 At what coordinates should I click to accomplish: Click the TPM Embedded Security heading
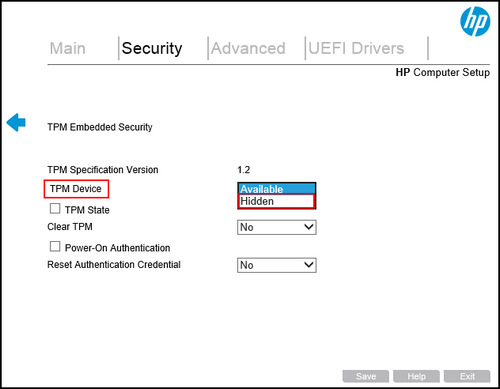100,127
